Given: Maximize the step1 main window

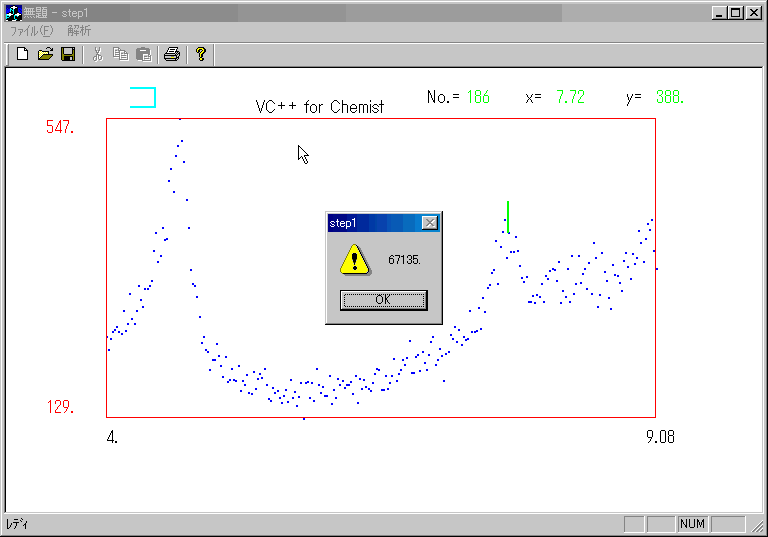Looking at the screenshot, I should coord(736,13).
